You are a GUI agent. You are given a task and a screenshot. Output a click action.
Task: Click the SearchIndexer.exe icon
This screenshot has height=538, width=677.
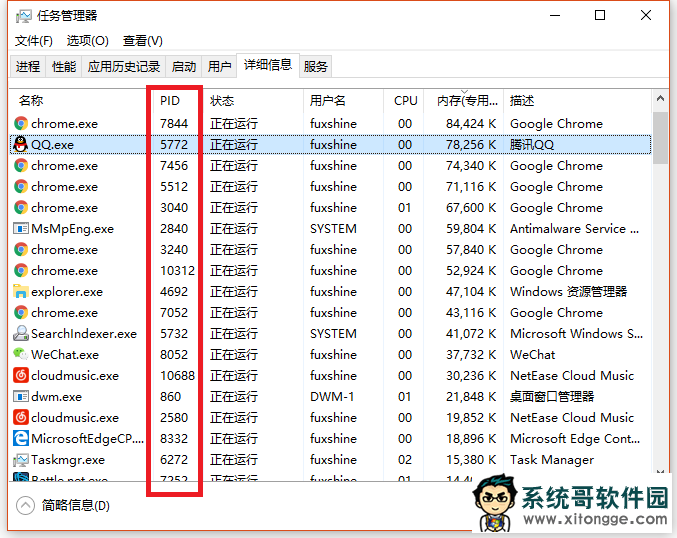21,333
